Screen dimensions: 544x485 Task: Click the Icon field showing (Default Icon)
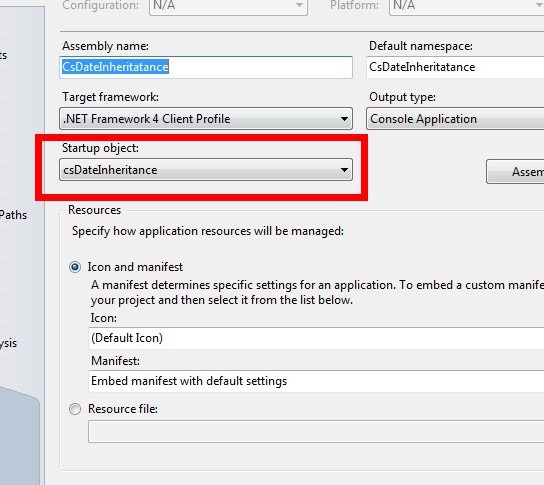[x=316, y=338]
